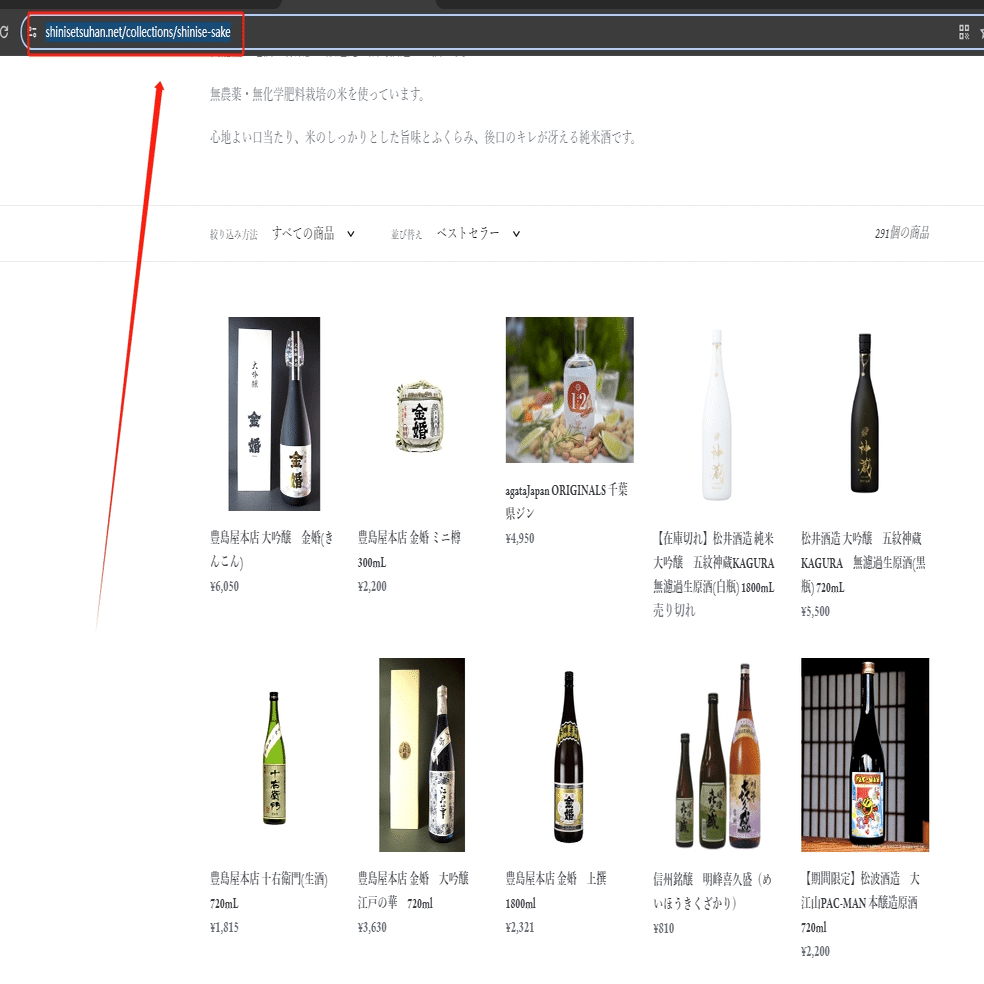Open the 豊島屋本店 十右衛門(生酒) 720mL link
984x984 pixels.
coord(269,890)
